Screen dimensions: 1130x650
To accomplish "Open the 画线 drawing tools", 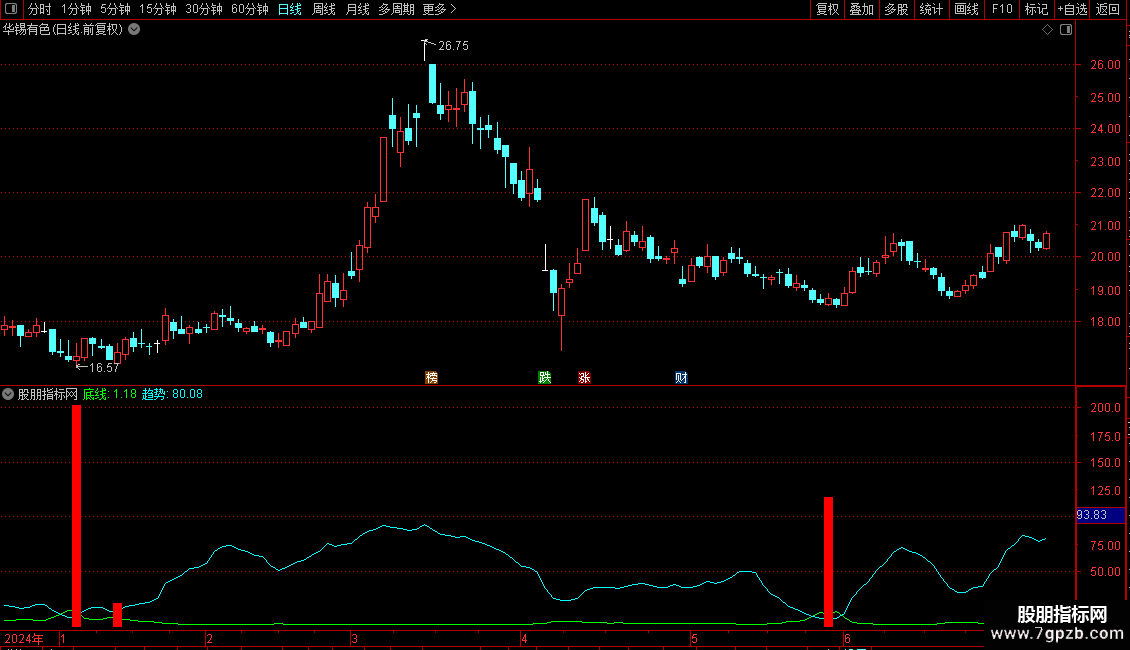I will pos(966,9).
